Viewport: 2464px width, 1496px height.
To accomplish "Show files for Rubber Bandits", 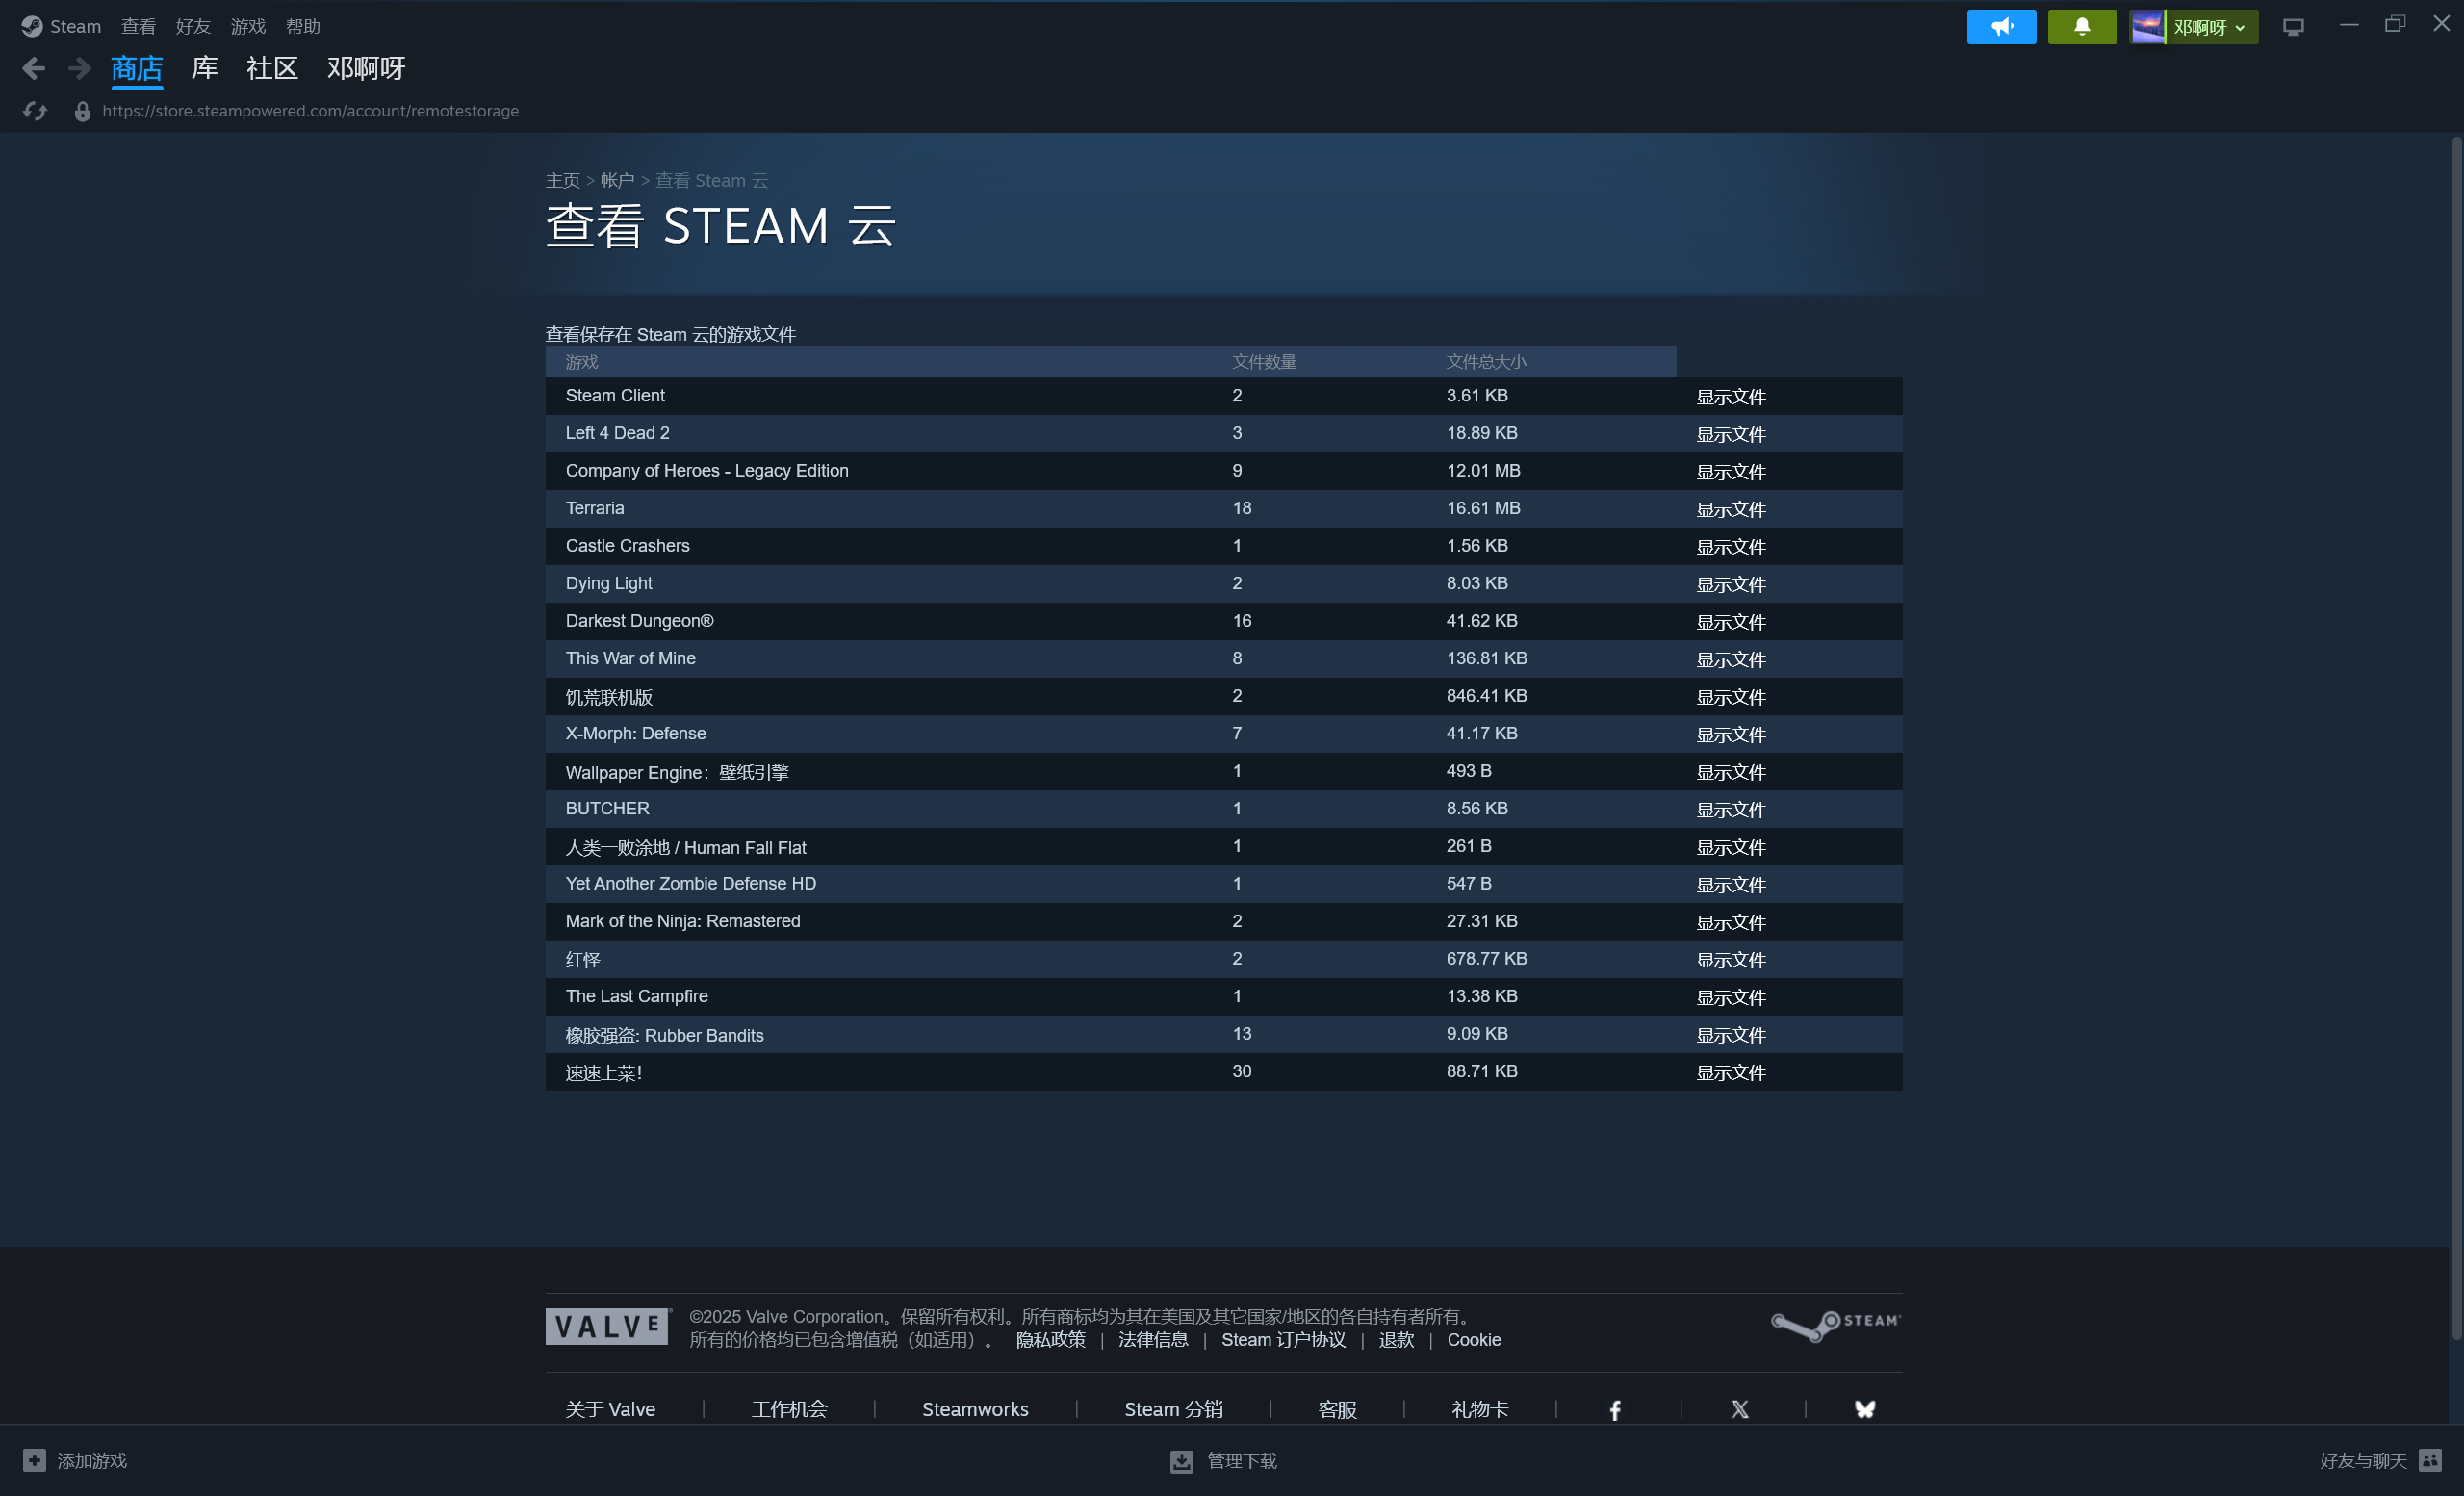I will coord(1731,1035).
